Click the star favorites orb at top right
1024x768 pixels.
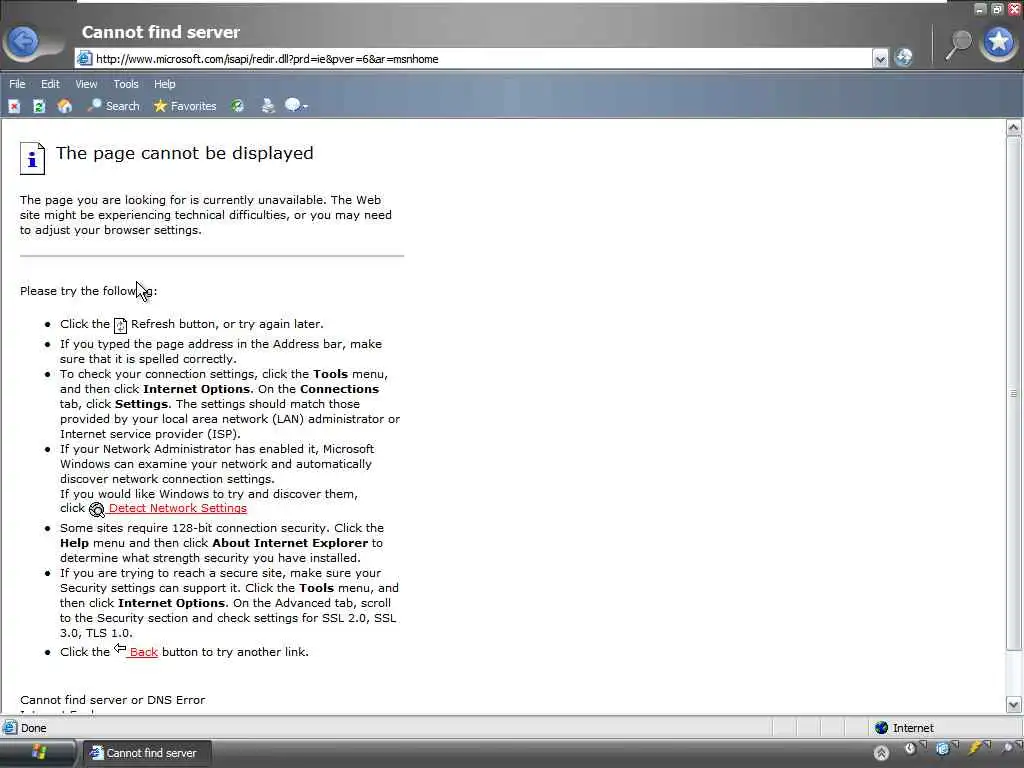pos(999,42)
